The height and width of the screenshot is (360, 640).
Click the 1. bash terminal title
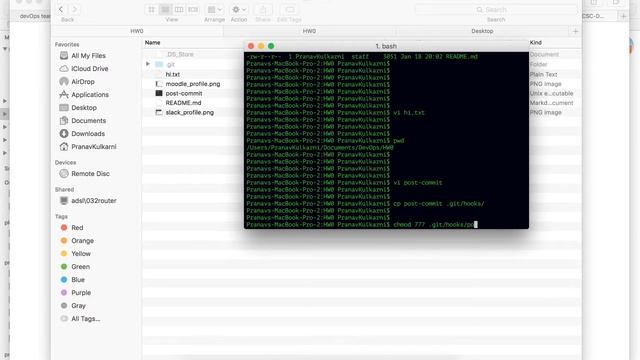[386, 46]
